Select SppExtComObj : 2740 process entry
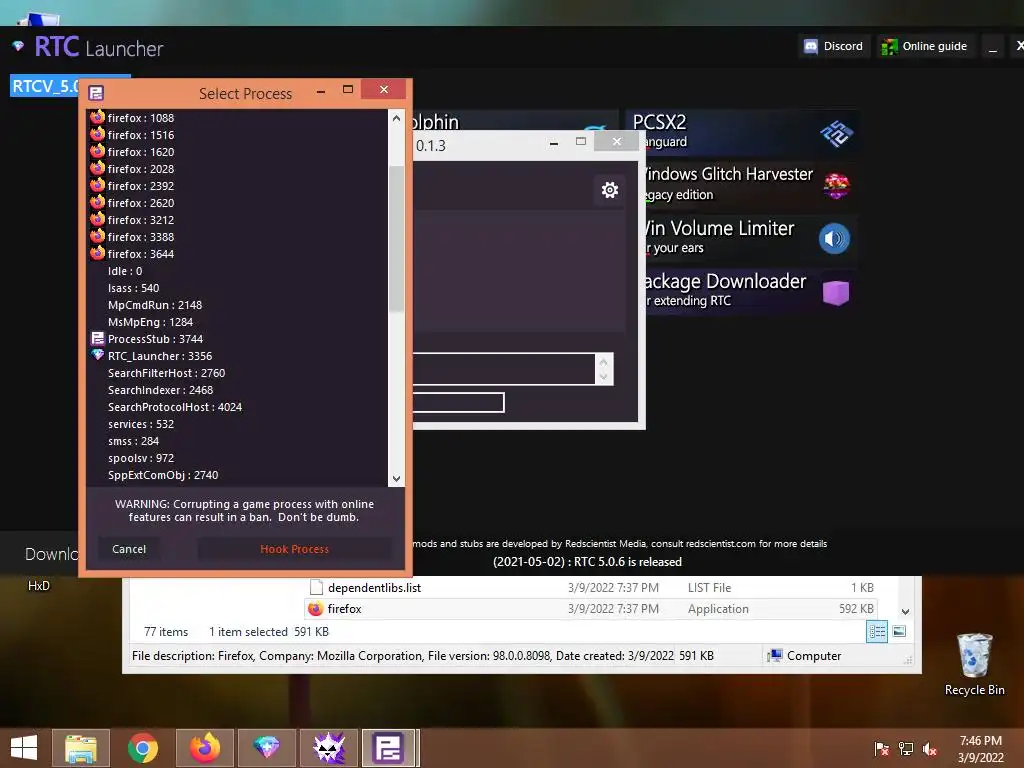This screenshot has height=768, width=1024. (238, 475)
